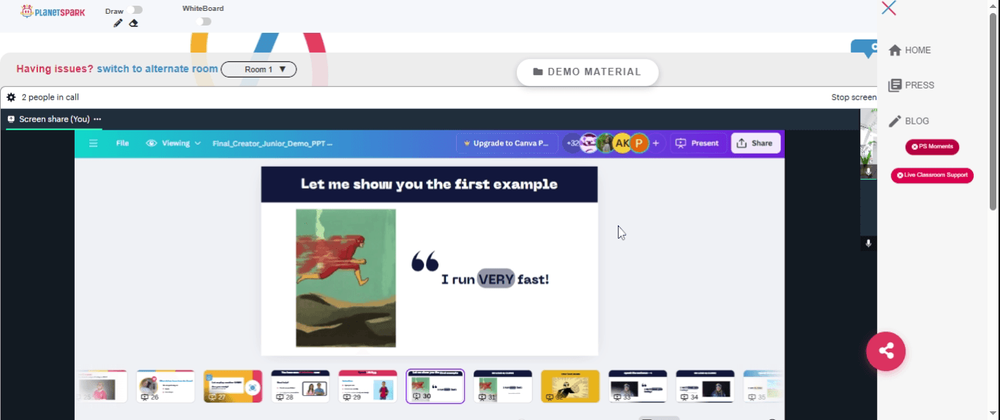Select the Screen share (You) tab
1000x420 pixels.
tap(54, 119)
